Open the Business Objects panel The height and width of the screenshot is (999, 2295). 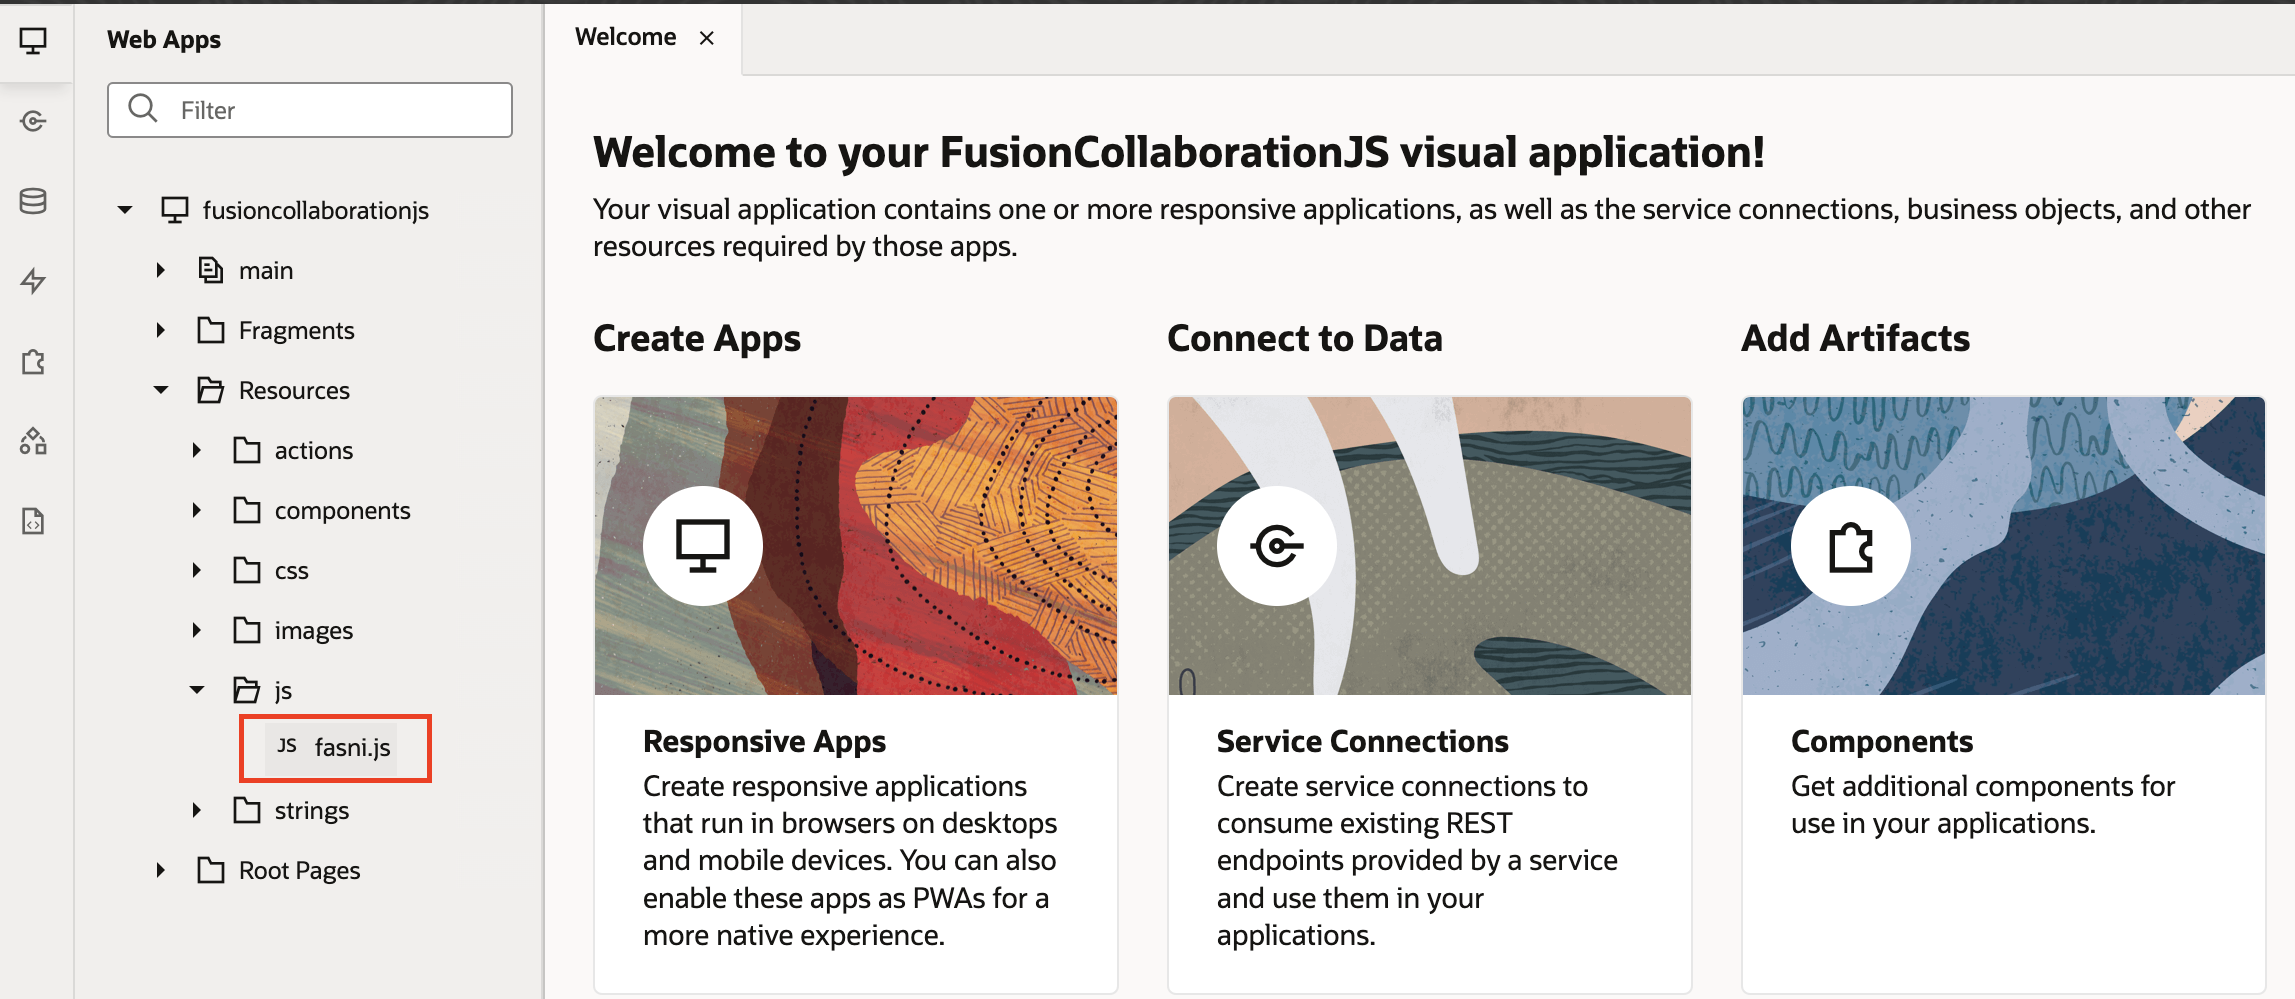click(34, 201)
